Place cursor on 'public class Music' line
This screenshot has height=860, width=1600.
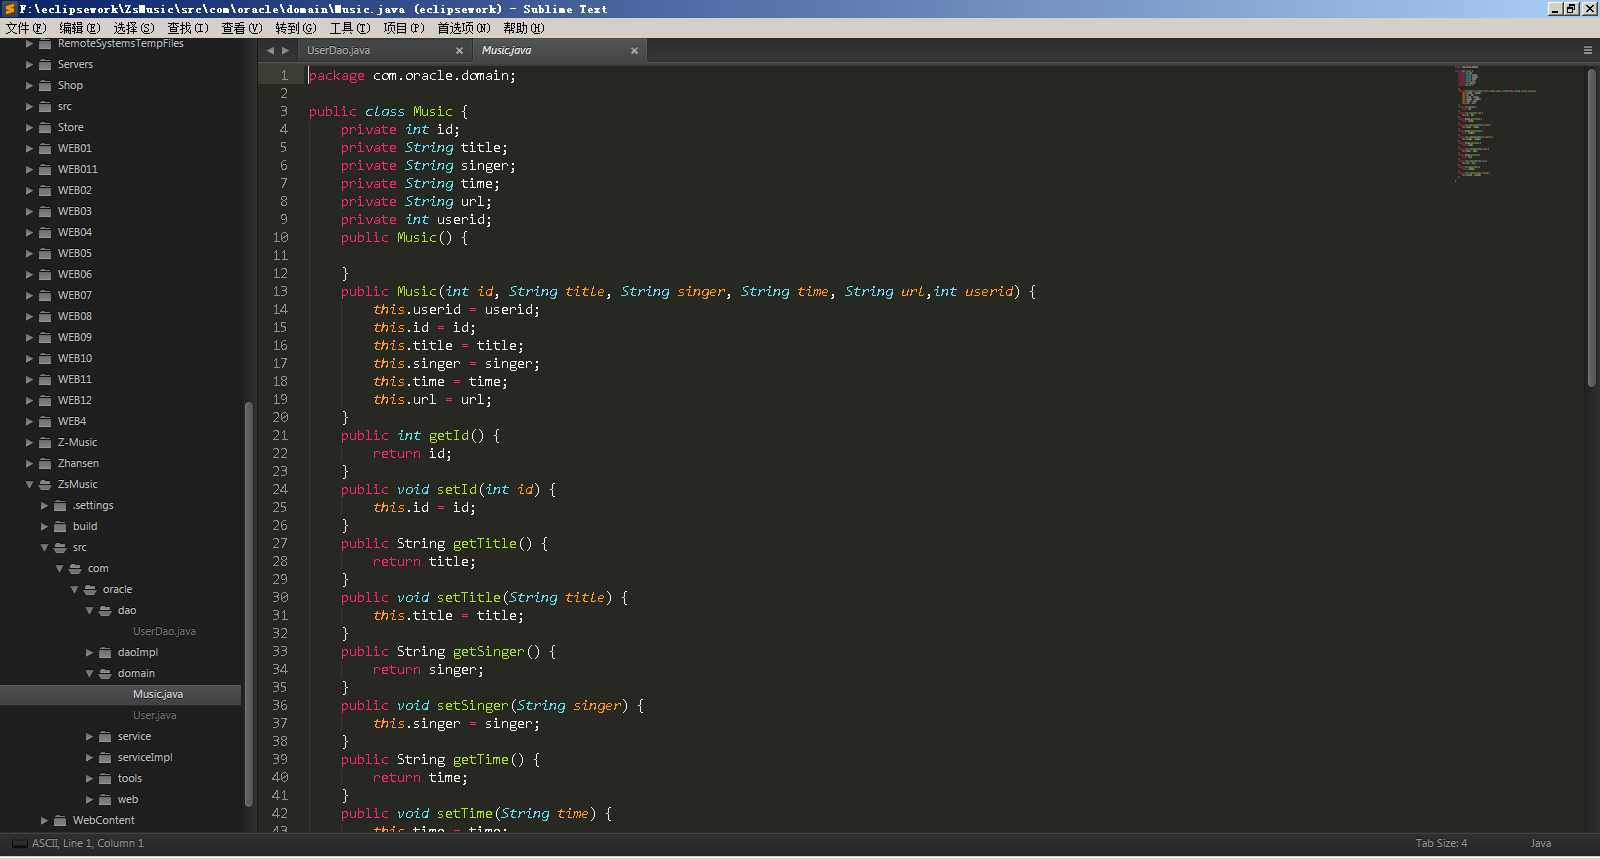tap(388, 111)
